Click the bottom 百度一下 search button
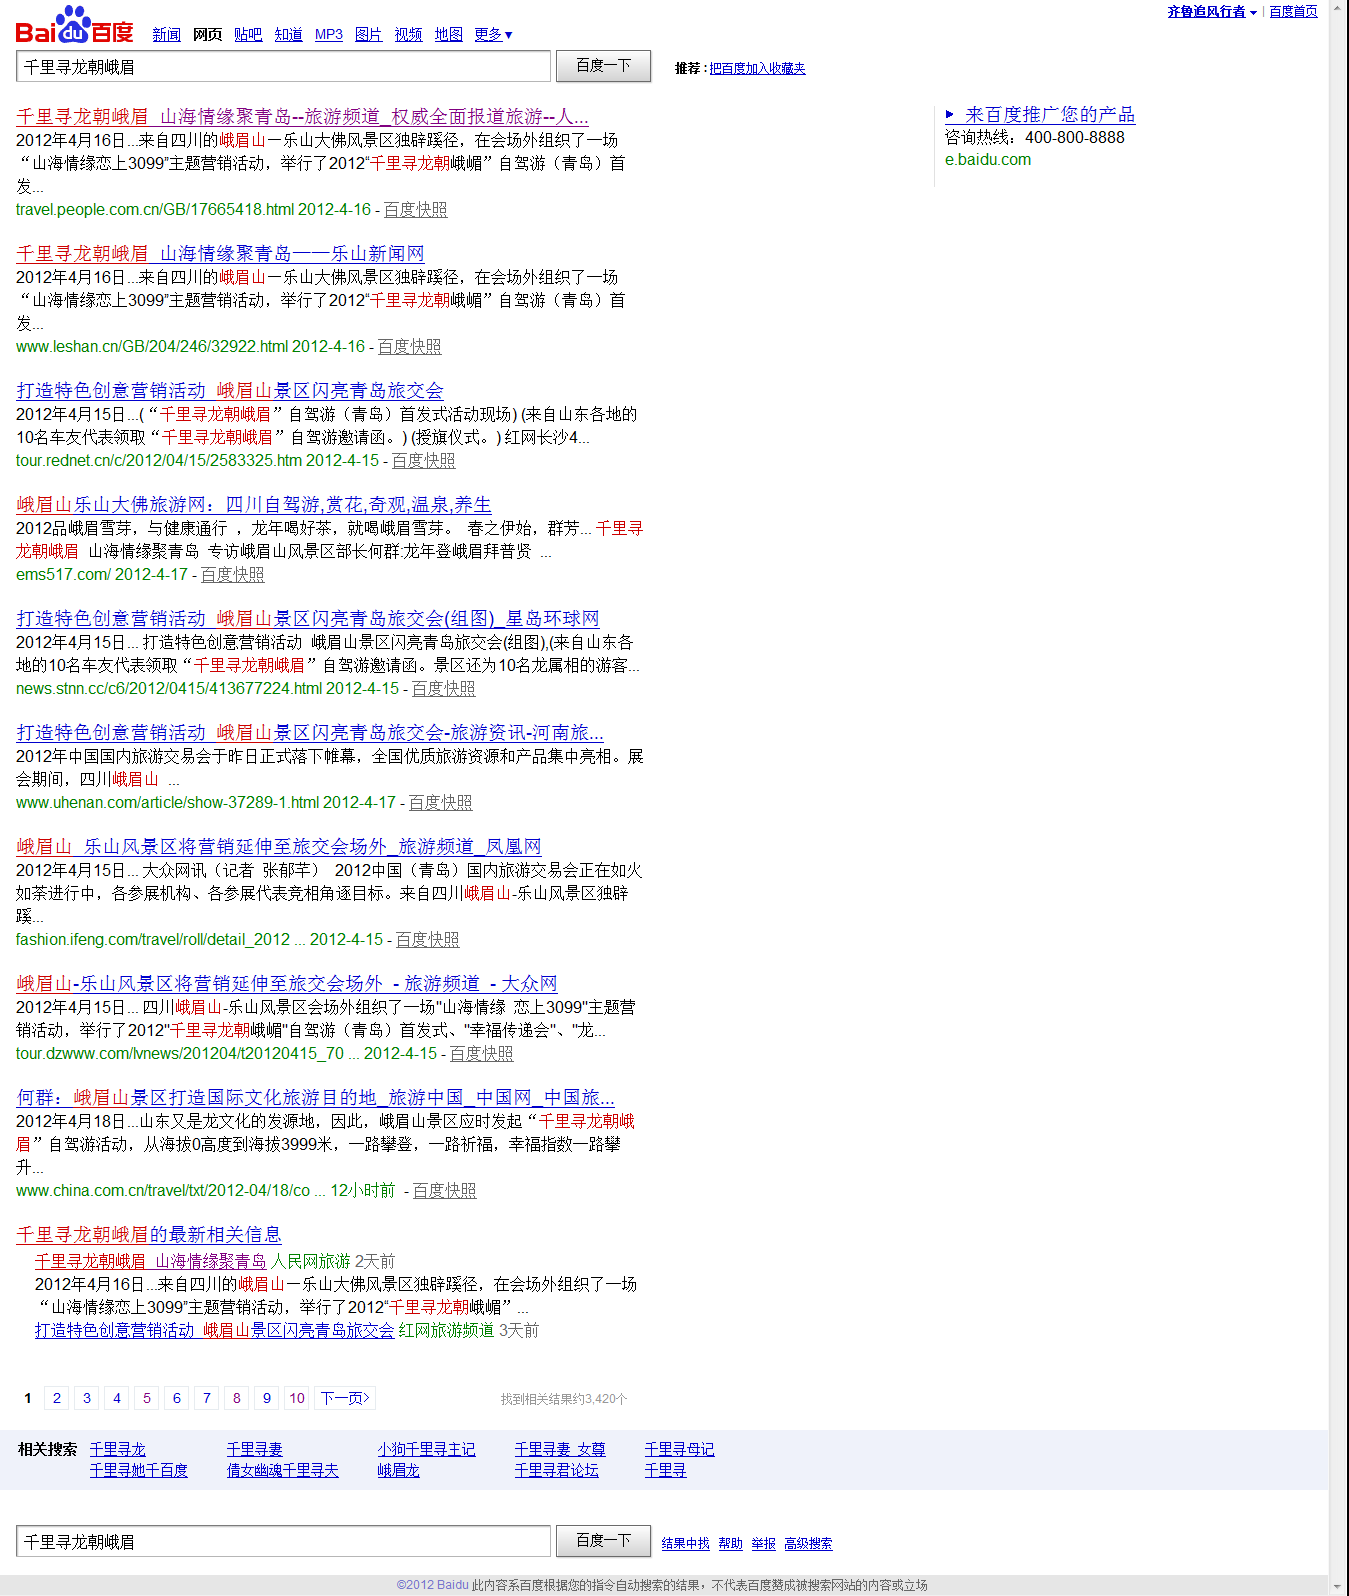1349x1596 pixels. click(x=604, y=1541)
